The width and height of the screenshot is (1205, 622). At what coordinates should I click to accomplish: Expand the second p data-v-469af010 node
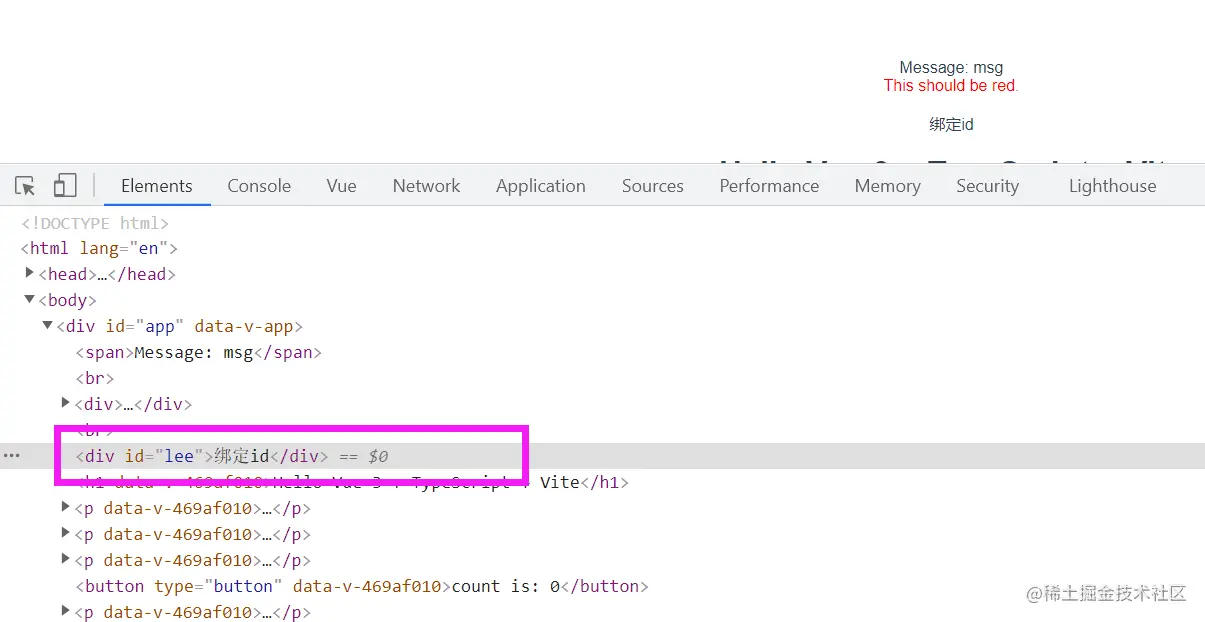pos(67,533)
